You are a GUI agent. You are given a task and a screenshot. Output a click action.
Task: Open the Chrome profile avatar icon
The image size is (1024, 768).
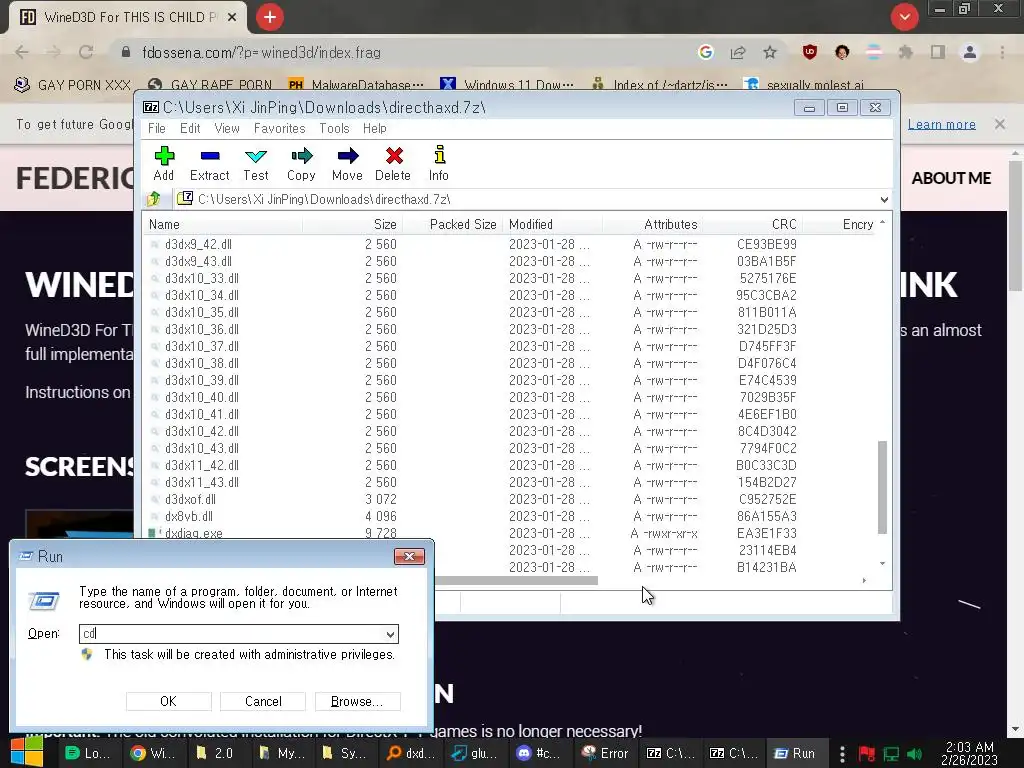970,52
